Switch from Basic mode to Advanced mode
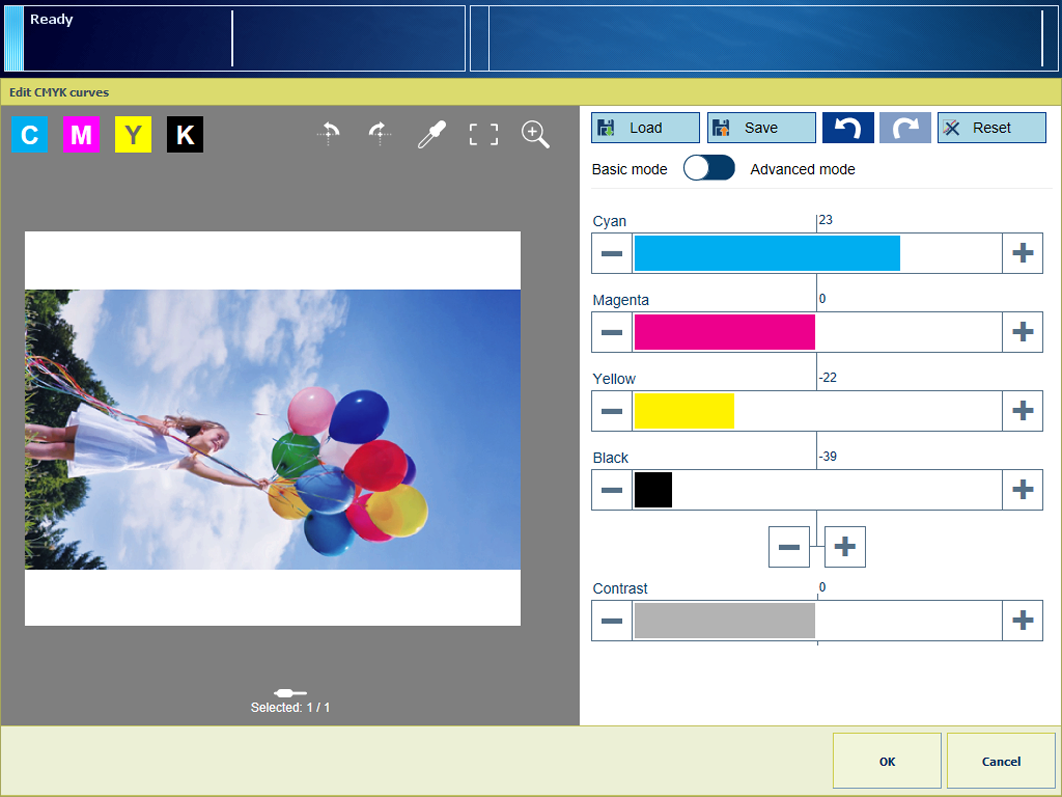Image resolution: width=1062 pixels, height=797 pixels. point(709,169)
